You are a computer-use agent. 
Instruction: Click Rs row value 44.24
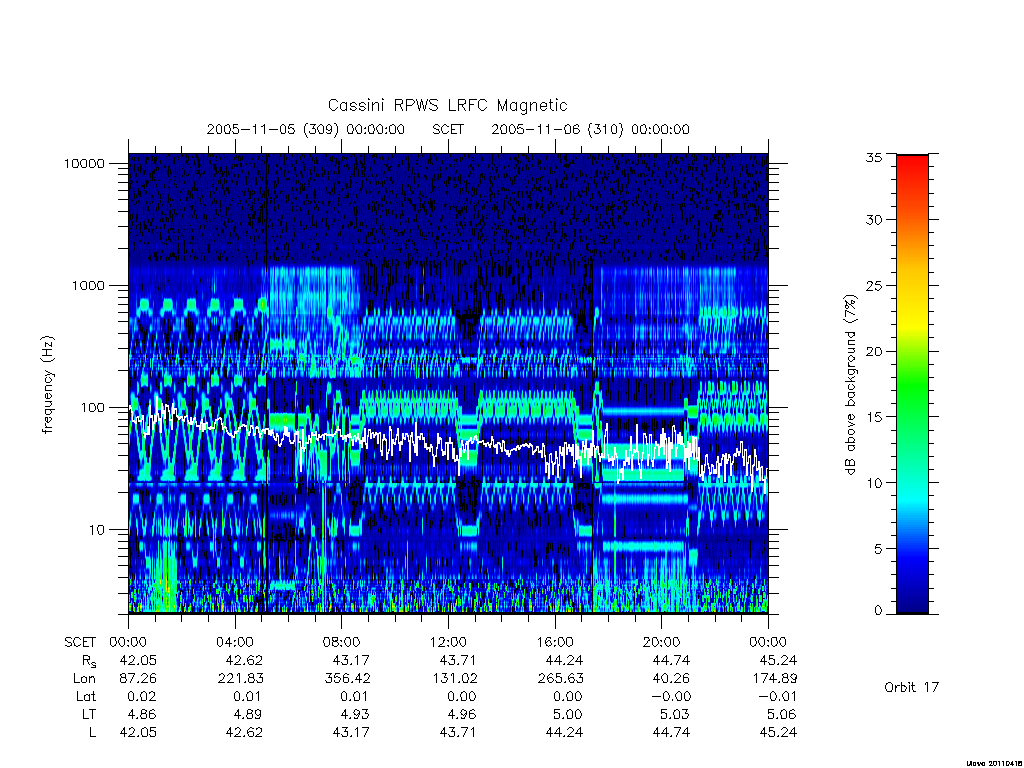tap(564, 661)
